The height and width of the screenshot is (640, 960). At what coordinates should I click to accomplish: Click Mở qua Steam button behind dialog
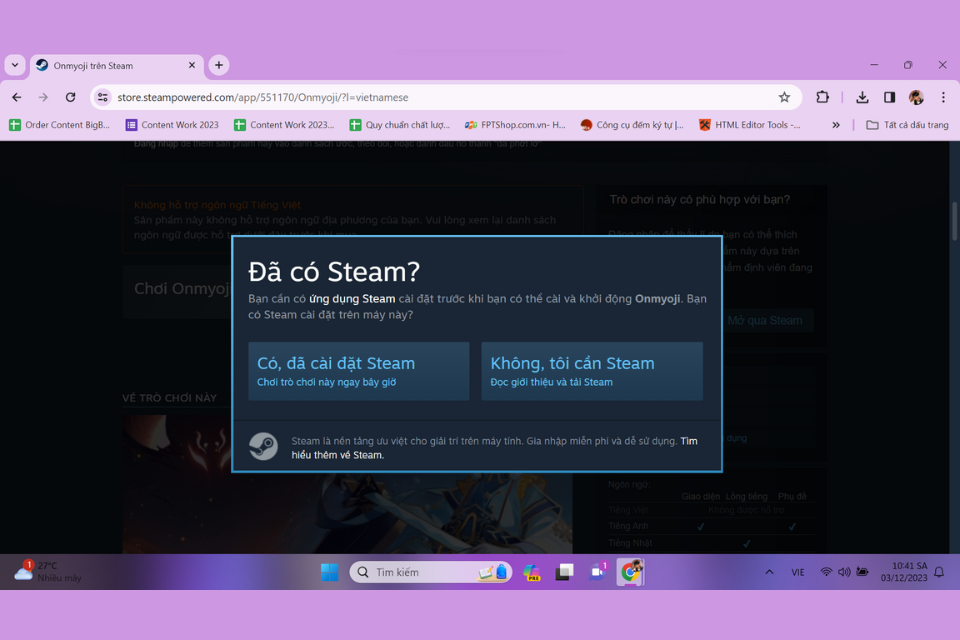765,321
